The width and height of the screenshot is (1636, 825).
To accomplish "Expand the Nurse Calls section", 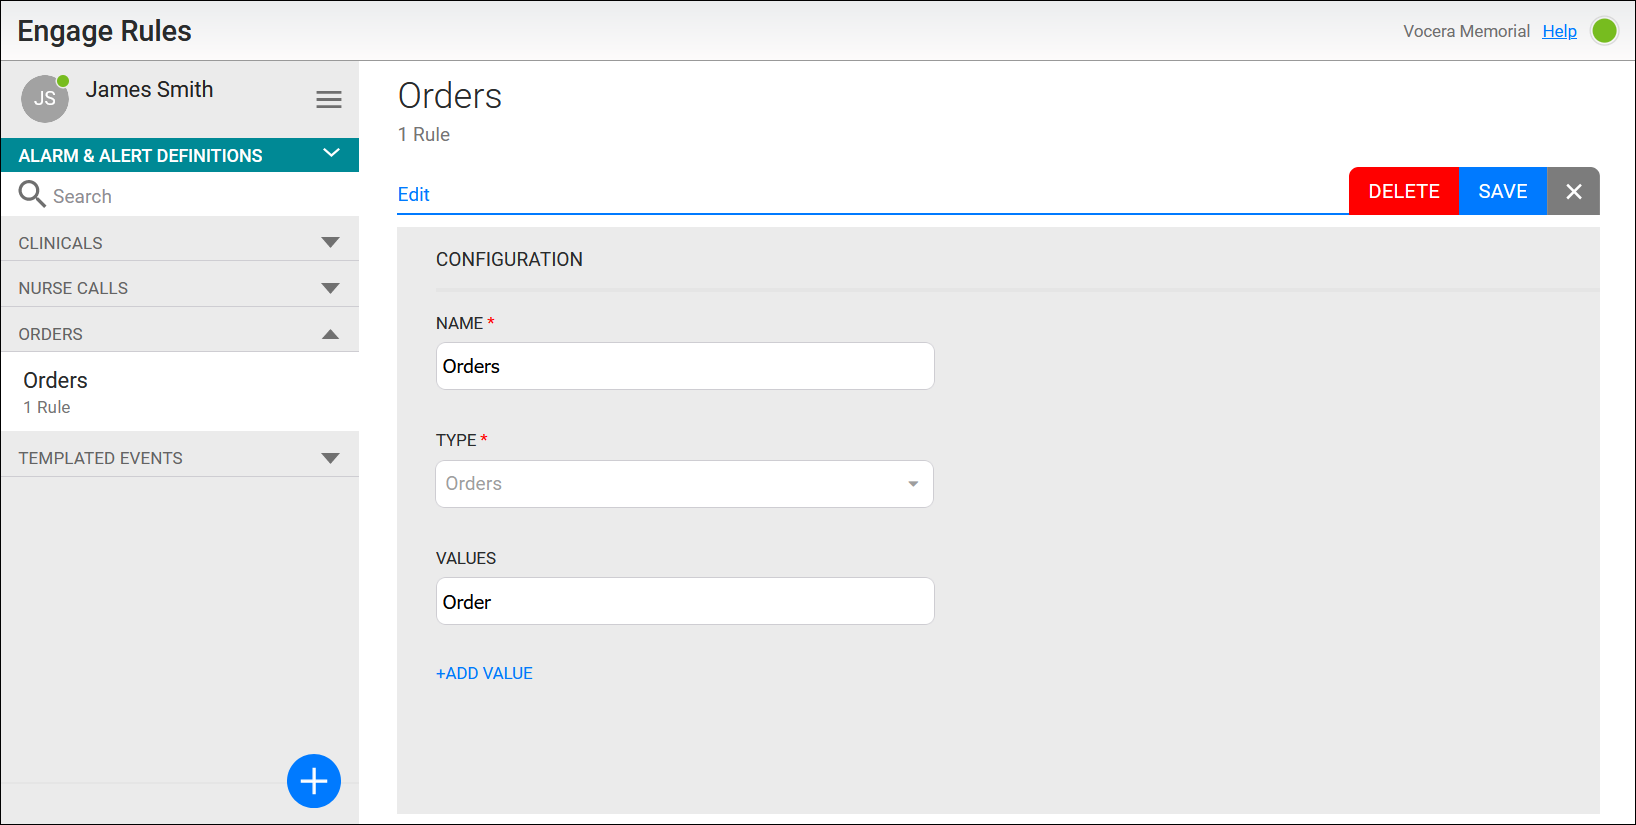I will [x=330, y=288].
